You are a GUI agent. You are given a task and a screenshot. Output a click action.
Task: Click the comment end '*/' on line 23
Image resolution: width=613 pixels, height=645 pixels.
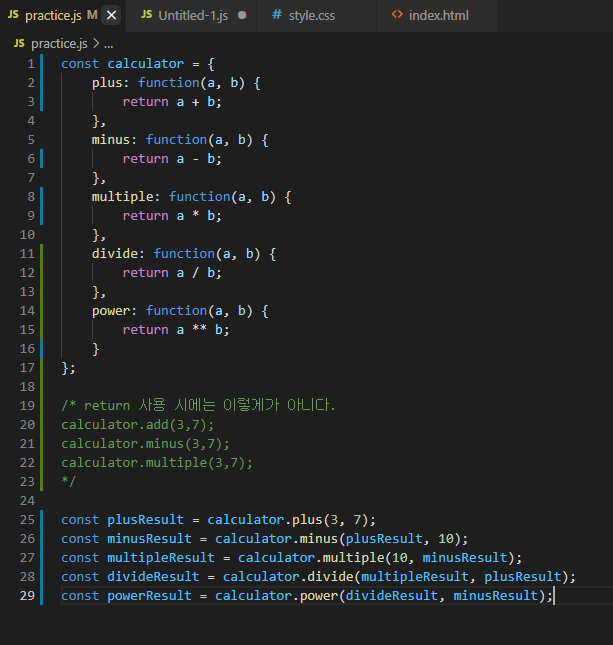pos(68,481)
